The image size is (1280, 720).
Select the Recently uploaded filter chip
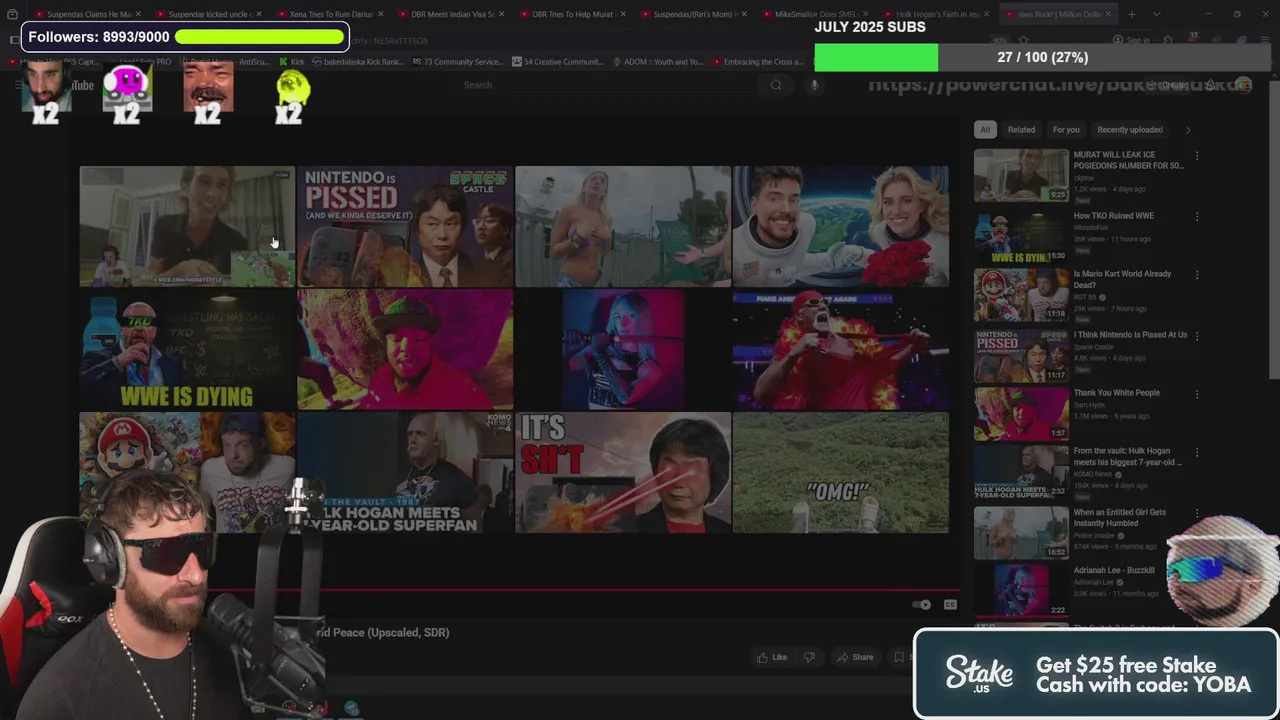tap(1130, 130)
